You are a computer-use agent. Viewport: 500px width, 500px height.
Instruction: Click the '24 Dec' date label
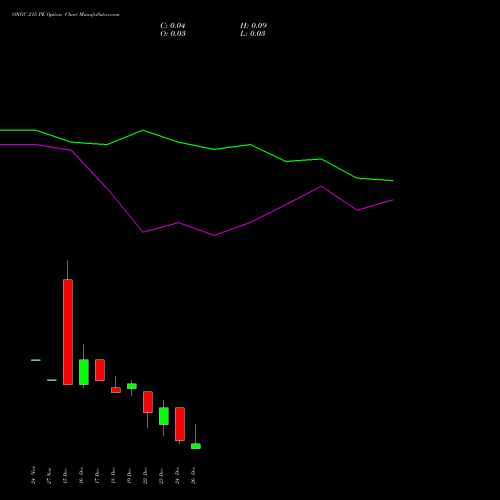click(x=177, y=475)
